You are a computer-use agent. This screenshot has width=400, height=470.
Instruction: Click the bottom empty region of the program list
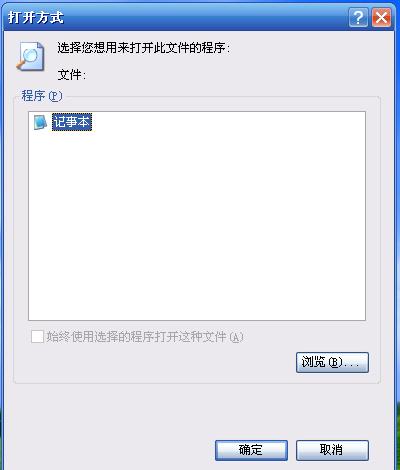point(197,300)
